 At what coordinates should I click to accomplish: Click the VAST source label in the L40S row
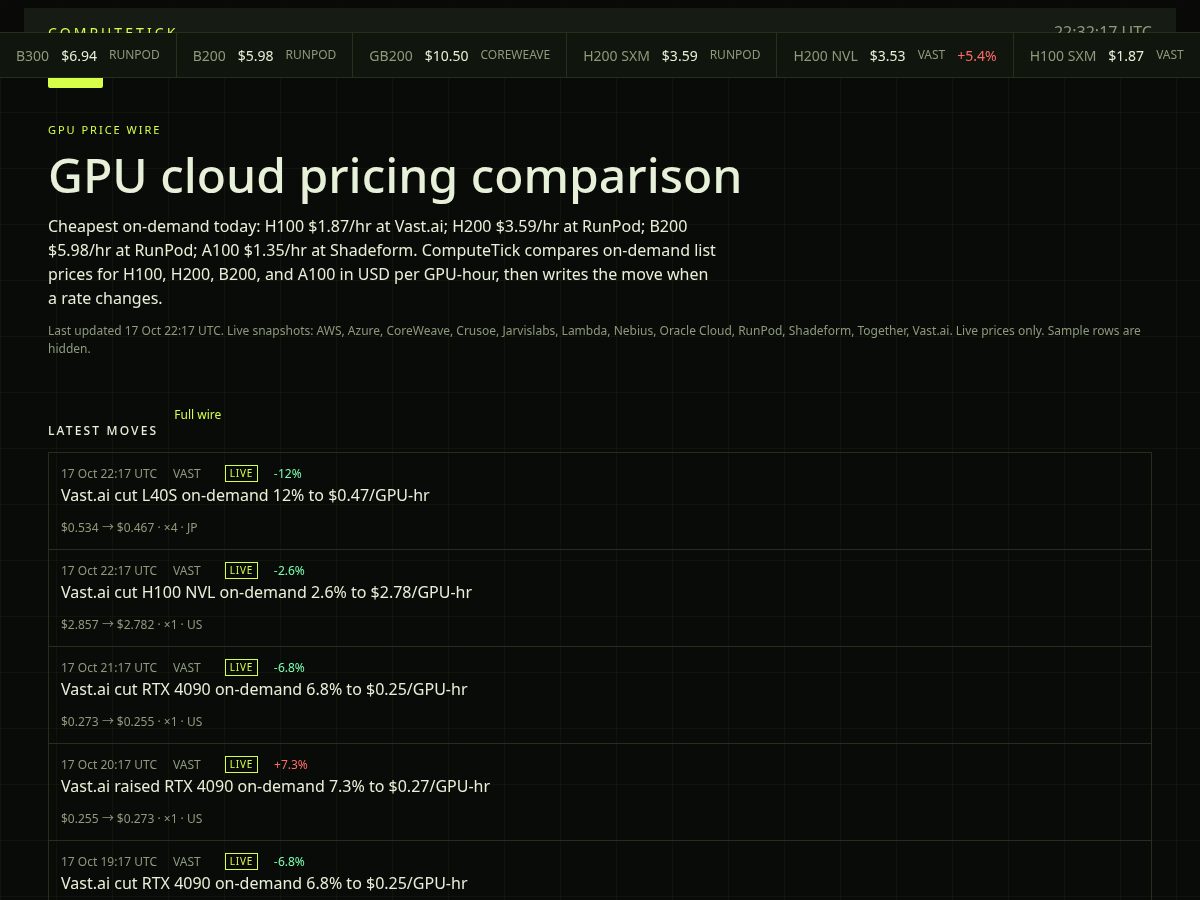187,473
